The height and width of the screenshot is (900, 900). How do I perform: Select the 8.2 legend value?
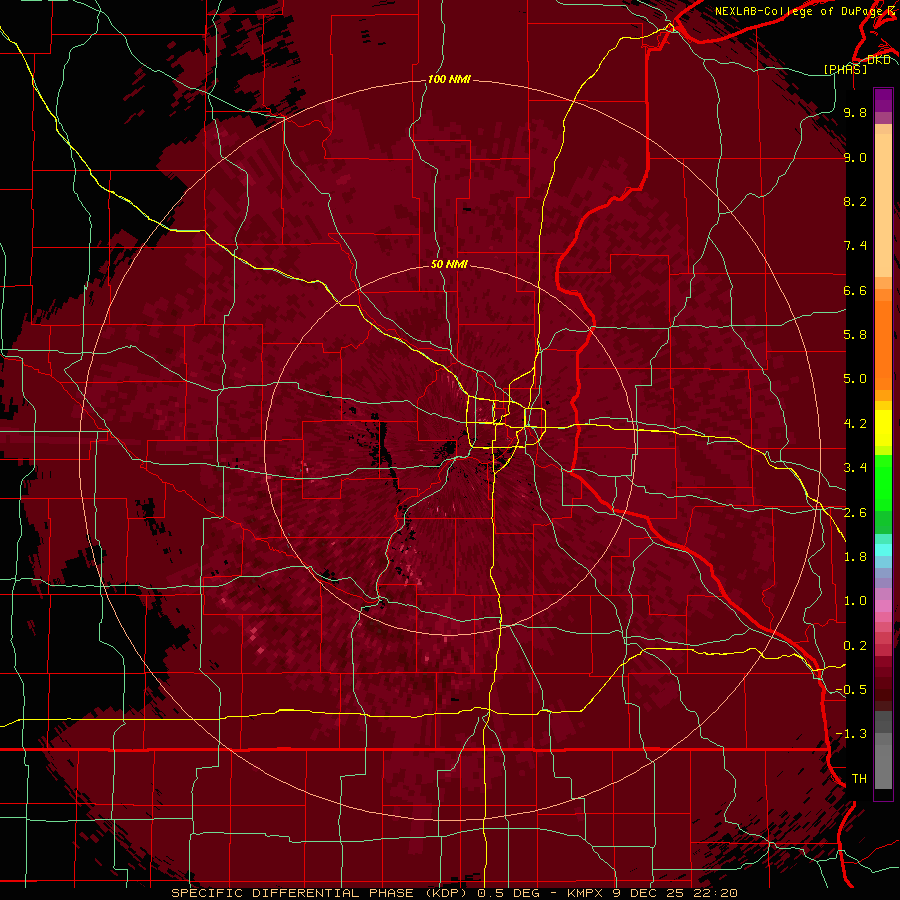click(x=855, y=201)
